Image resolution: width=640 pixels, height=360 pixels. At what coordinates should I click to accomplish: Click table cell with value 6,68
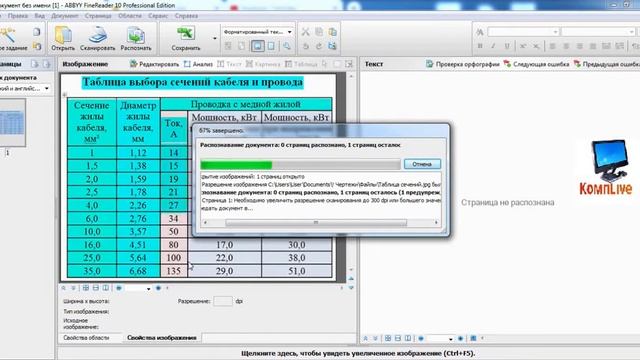tap(138, 271)
